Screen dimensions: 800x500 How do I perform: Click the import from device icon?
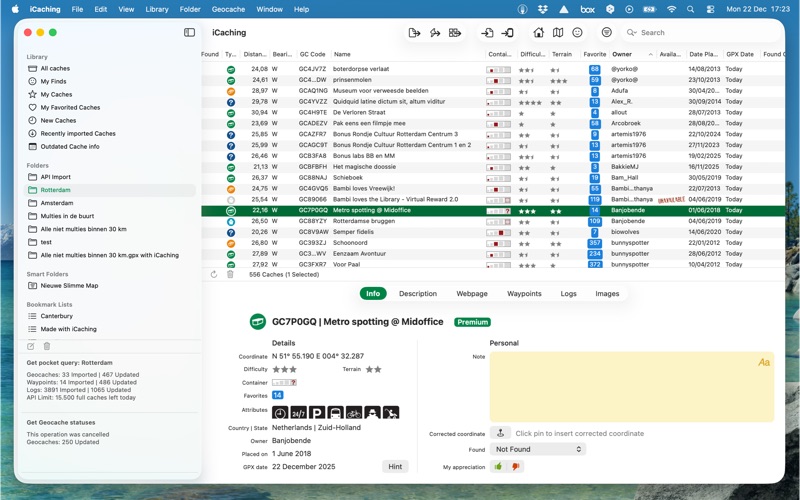507,33
